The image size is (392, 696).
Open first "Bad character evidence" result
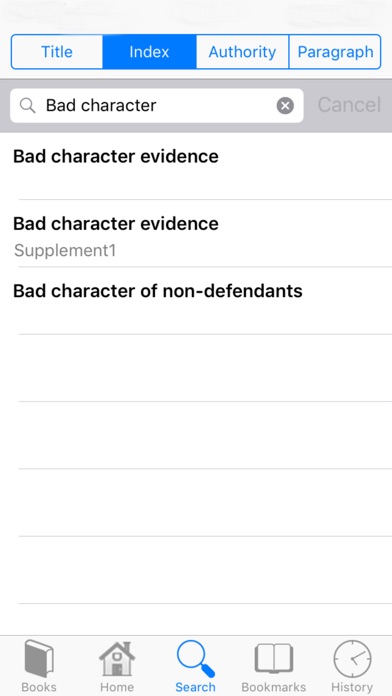(196, 166)
